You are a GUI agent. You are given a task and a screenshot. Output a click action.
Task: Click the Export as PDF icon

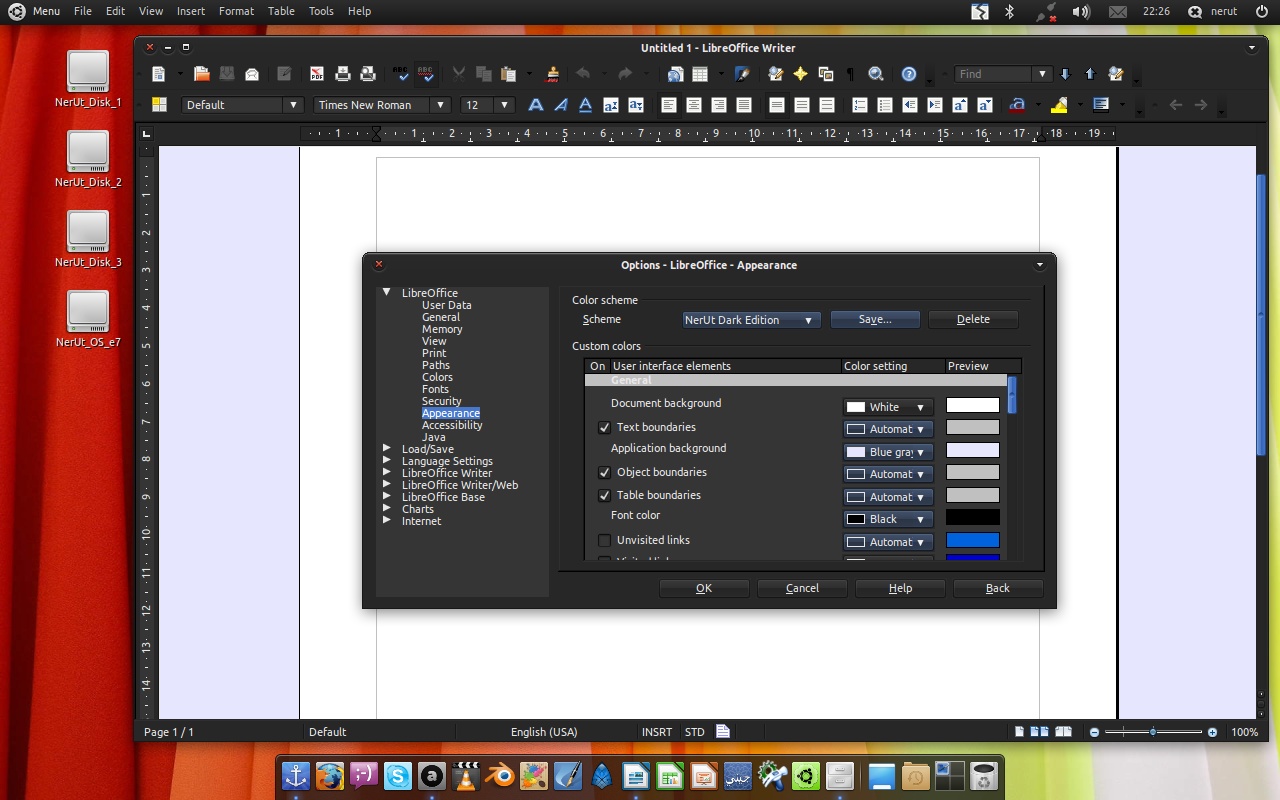pos(317,74)
